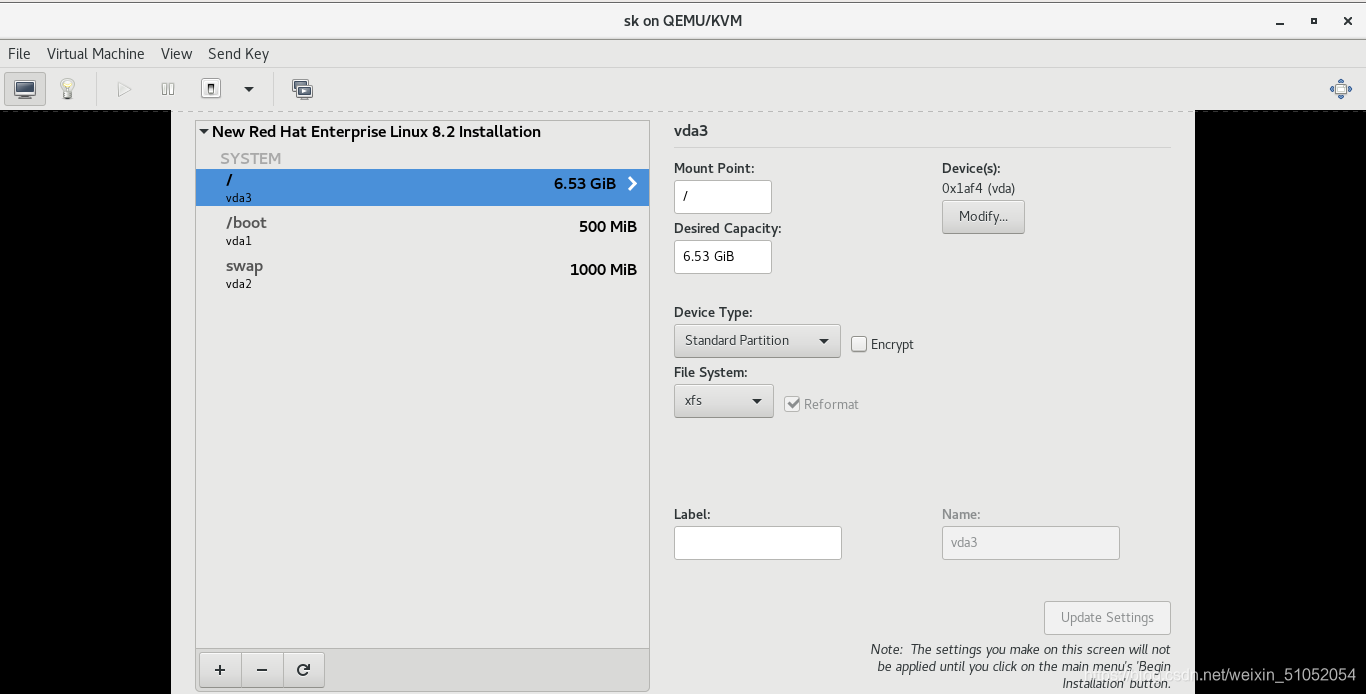This screenshot has width=1366, height=694.
Task: Open virtual hardware details lightbulb icon
Action: tap(67, 89)
